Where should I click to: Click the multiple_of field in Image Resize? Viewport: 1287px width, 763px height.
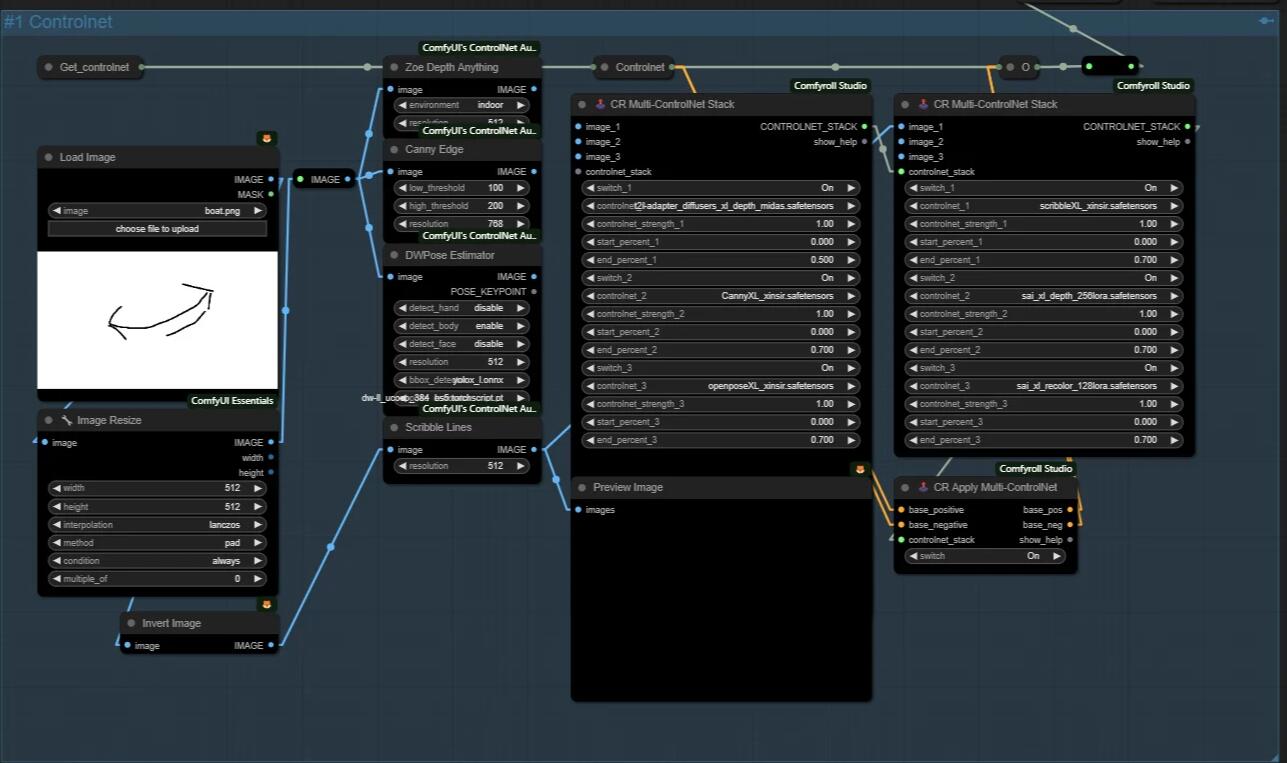point(157,578)
